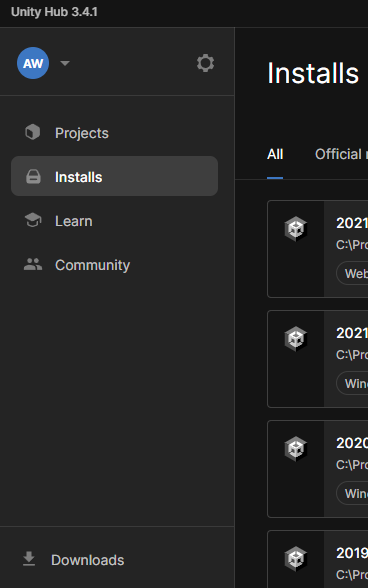
Task: Click the Downloads arrow icon
Action: [29, 559]
